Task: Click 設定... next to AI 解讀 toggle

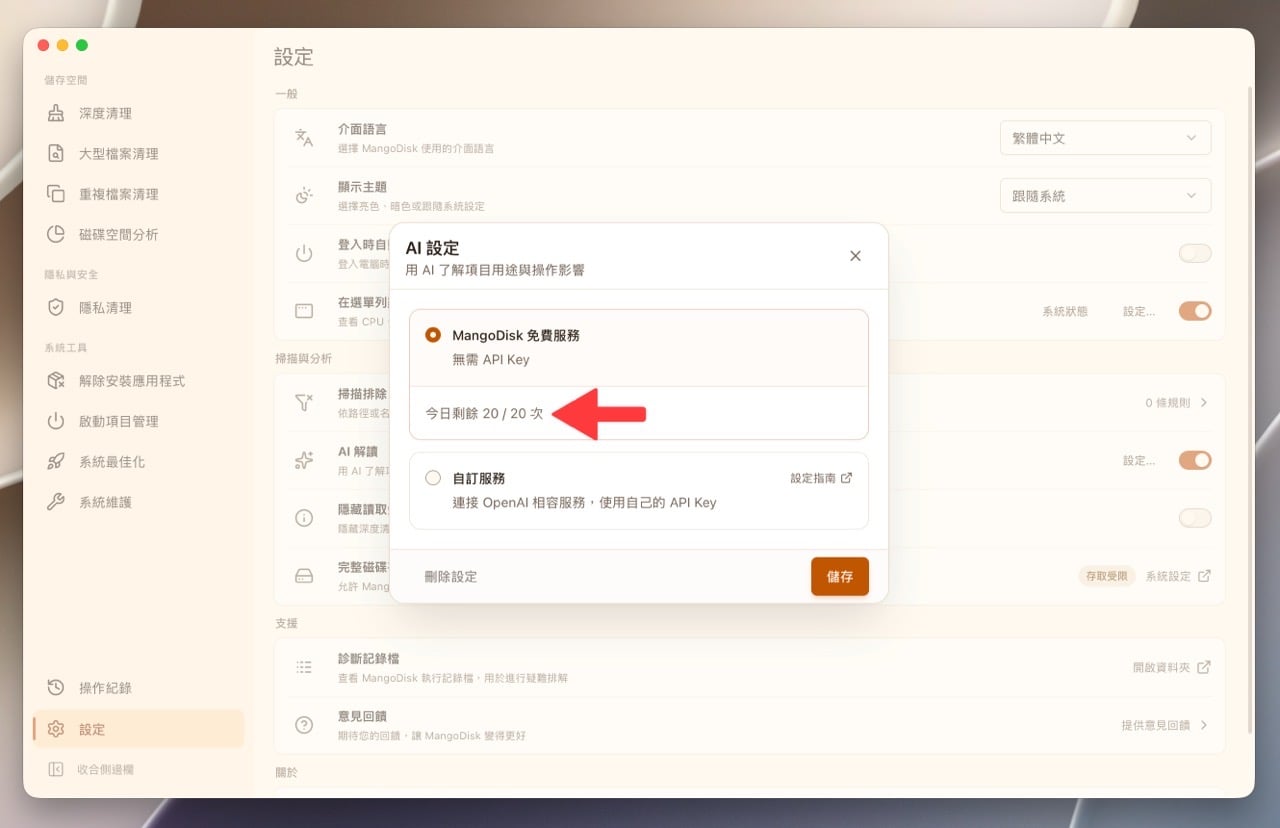Action: [x=1139, y=460]
